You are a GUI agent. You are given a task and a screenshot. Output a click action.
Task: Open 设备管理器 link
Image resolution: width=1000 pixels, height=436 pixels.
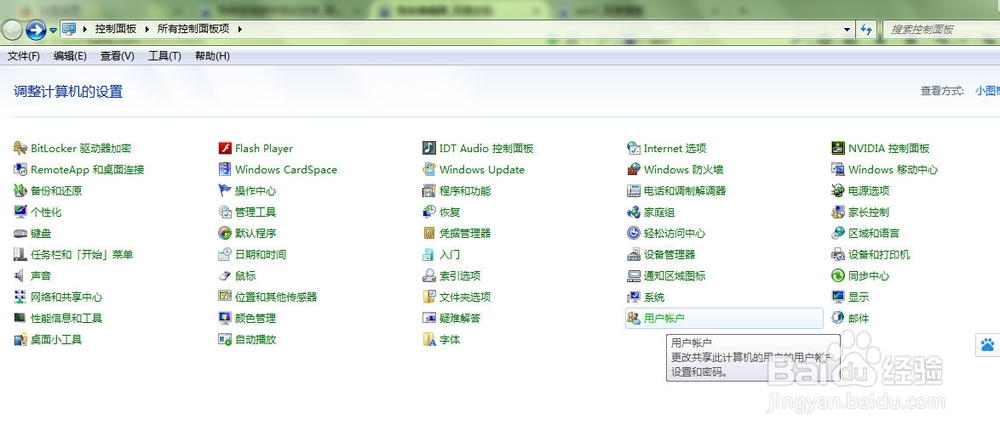(670, 255)
